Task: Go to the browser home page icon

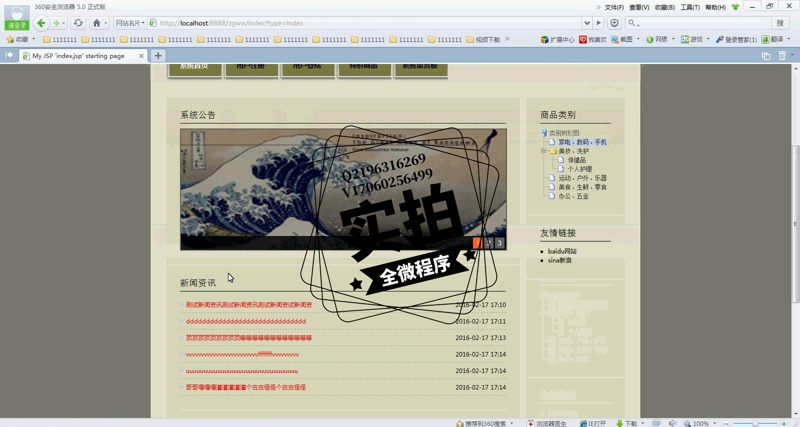Action: (x=97, y=23)
